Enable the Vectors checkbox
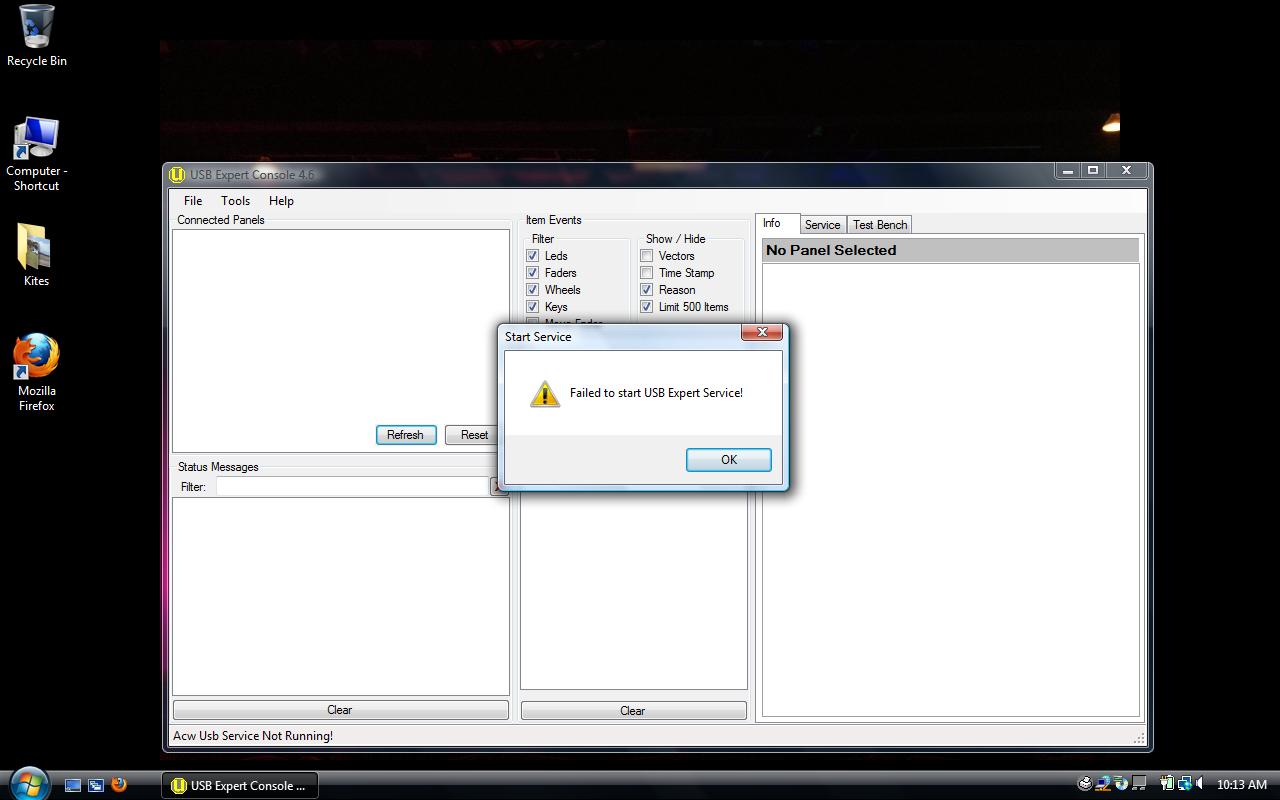The image size is (1280, 800). click(647, 256)
